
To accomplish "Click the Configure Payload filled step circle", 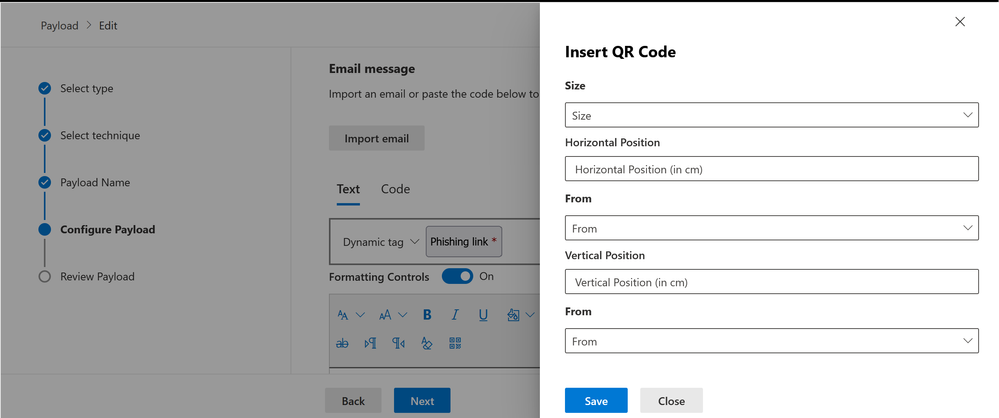I will [x=44, y=229].
